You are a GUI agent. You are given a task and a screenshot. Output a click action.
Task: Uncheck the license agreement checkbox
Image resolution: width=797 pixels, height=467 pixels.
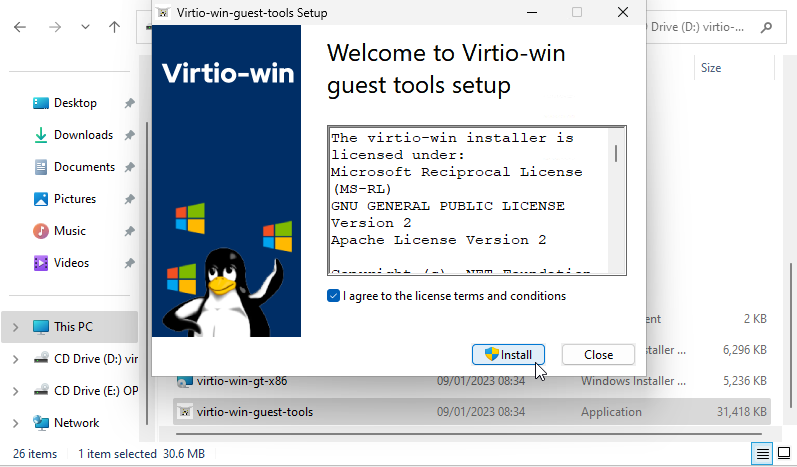334,296
